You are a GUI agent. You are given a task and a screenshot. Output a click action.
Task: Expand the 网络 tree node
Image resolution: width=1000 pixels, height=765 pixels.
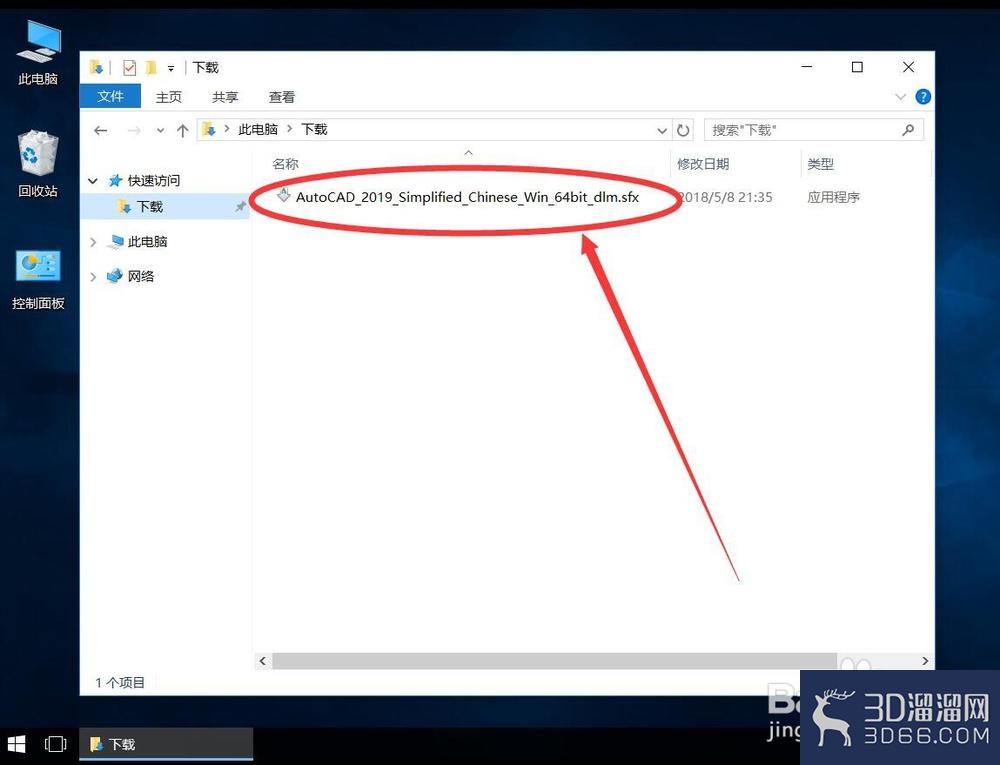click(93, 277)
